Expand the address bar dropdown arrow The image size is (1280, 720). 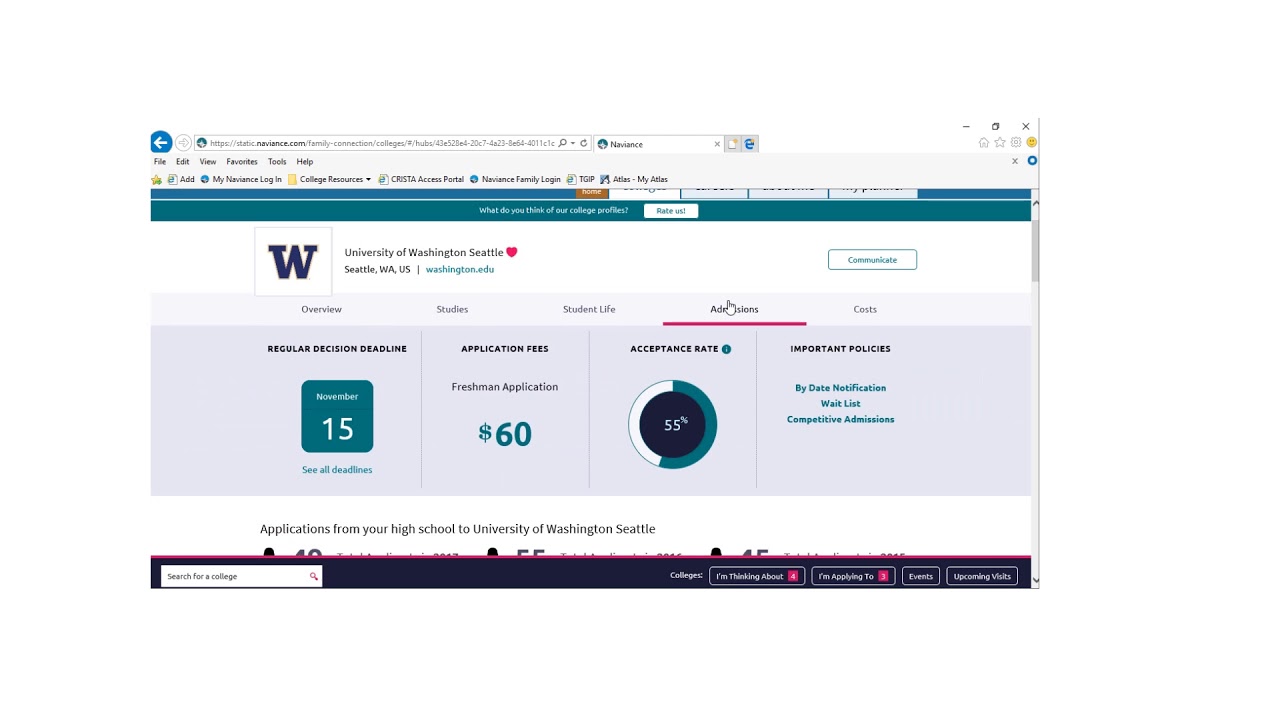click(573, 143)
